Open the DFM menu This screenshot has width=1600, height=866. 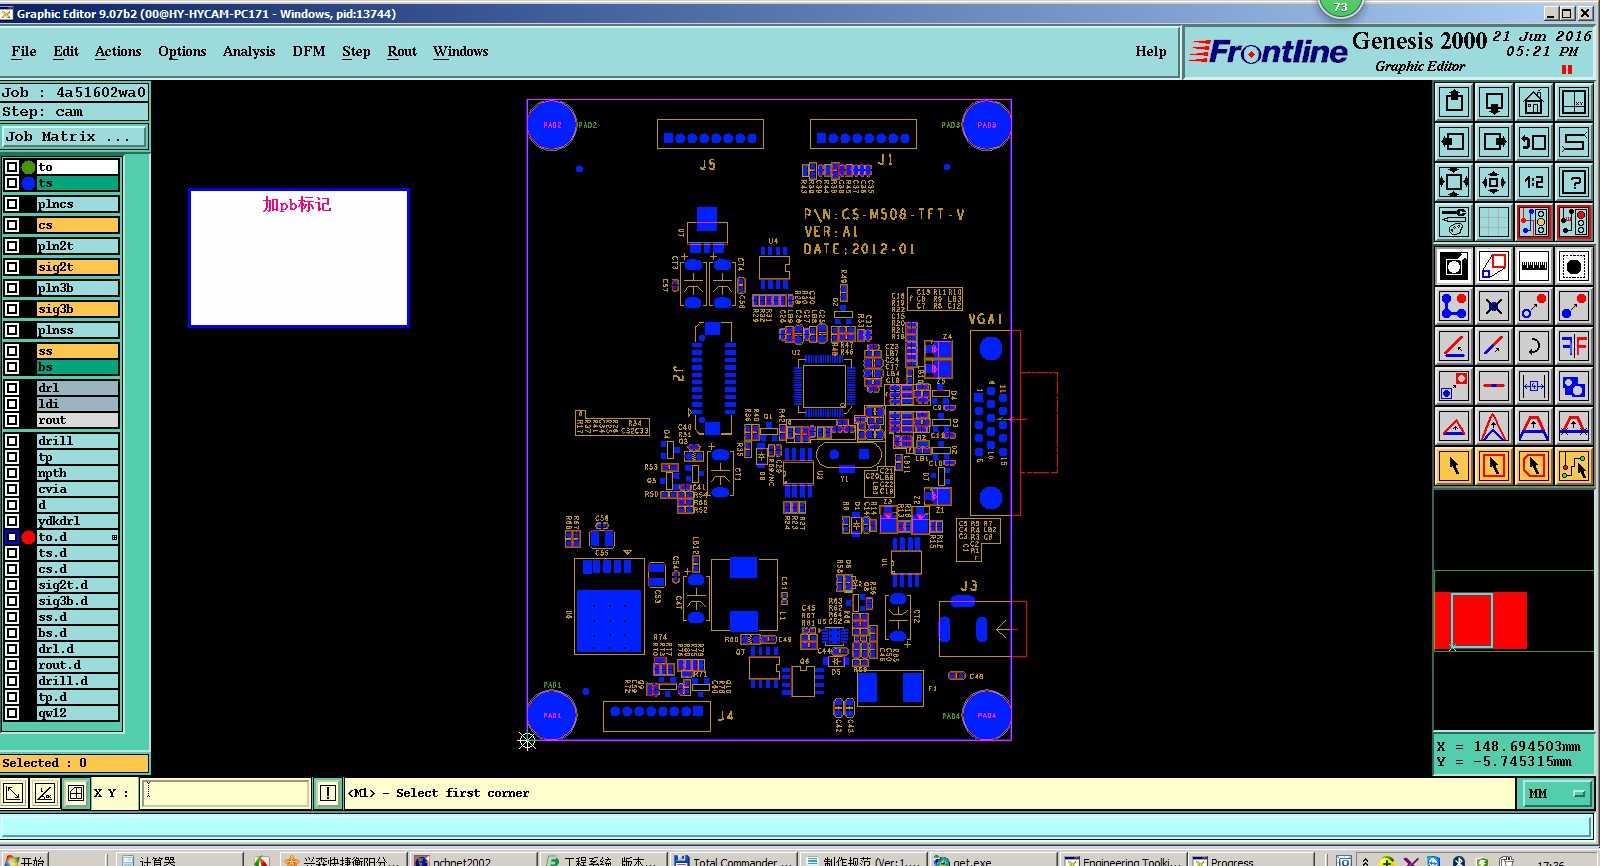(309, 52)
